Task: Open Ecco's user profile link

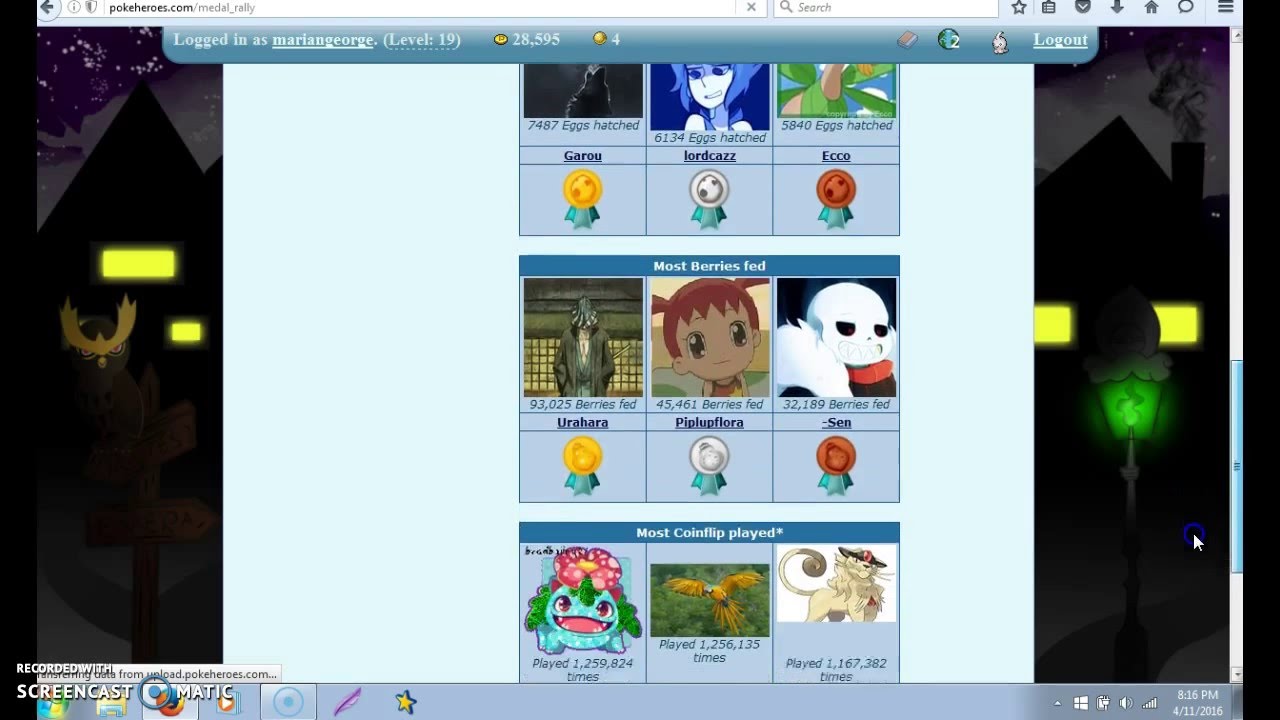Action: coord(836,156)
